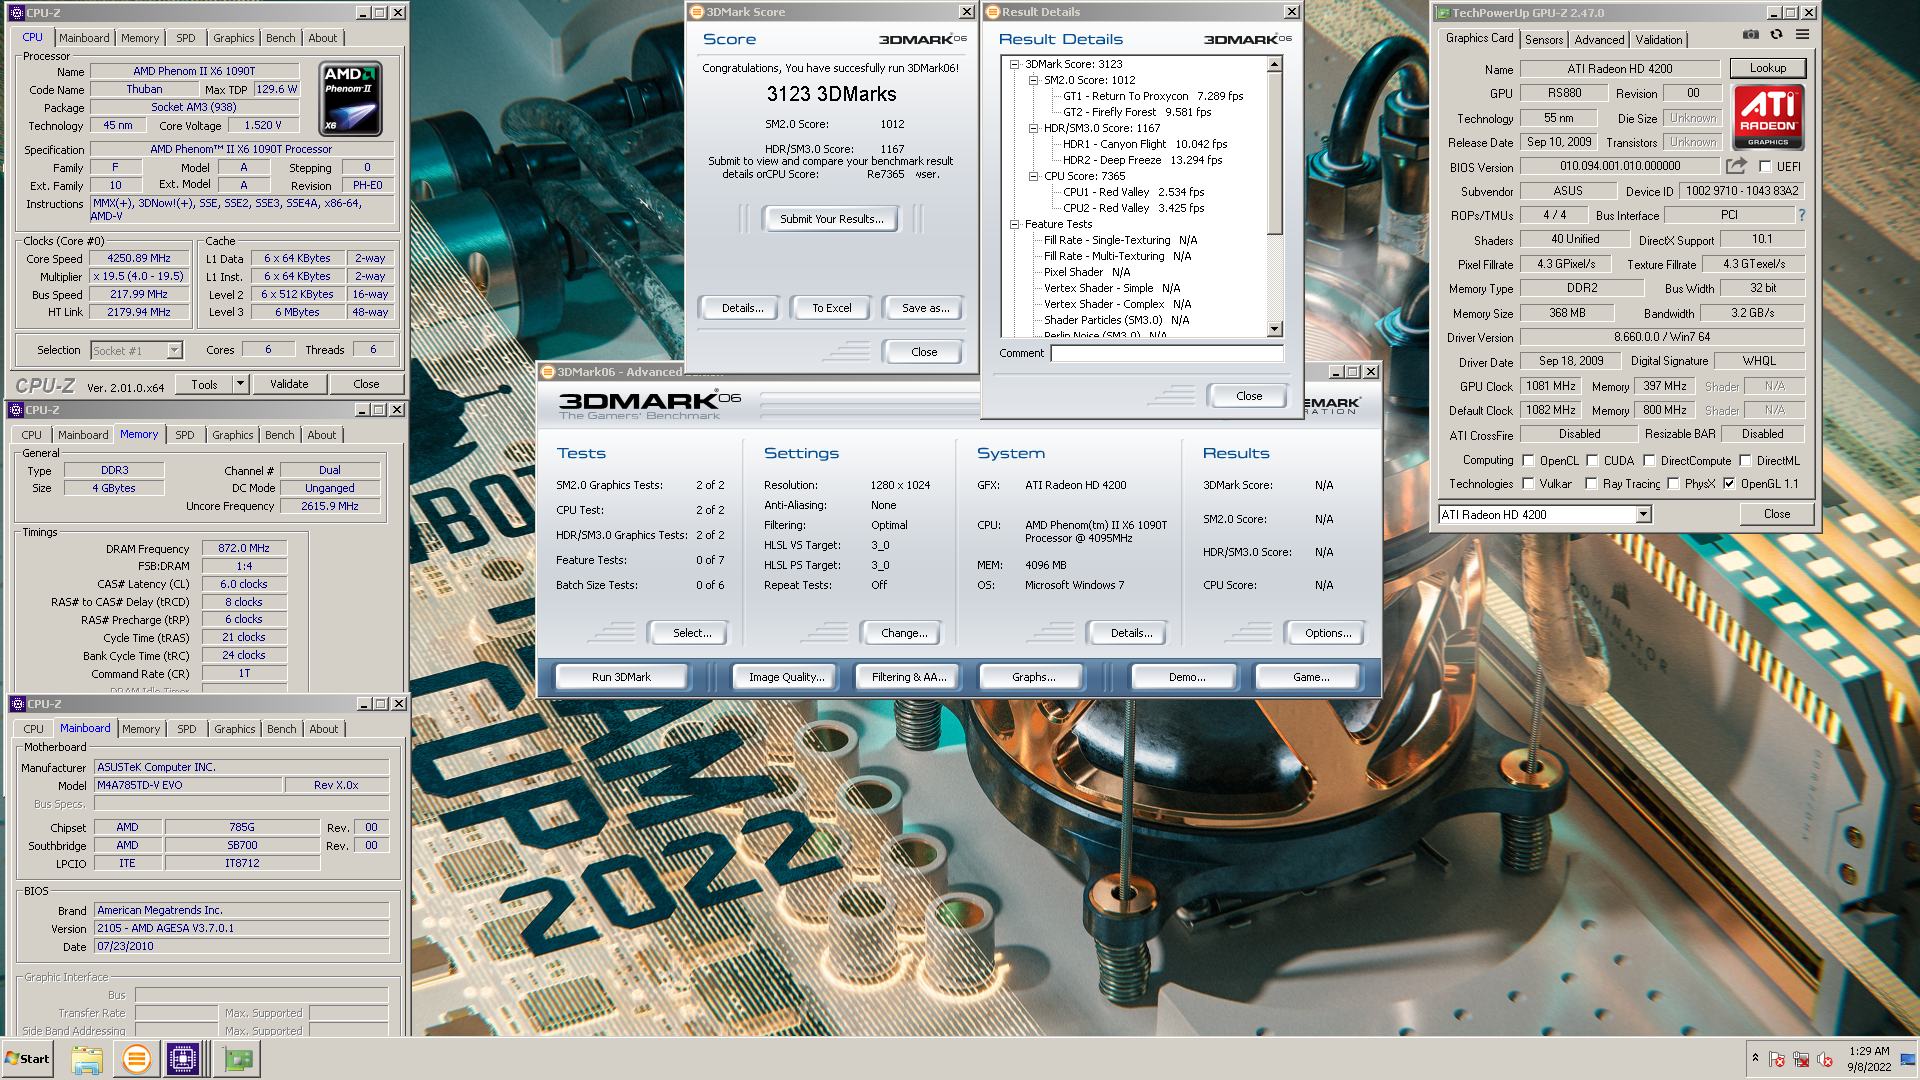Image resolution: width=1920 pixels, height=1080 pixels.
Task: Open SPD tab in top CPU-Z window
Action: point(186,38)
